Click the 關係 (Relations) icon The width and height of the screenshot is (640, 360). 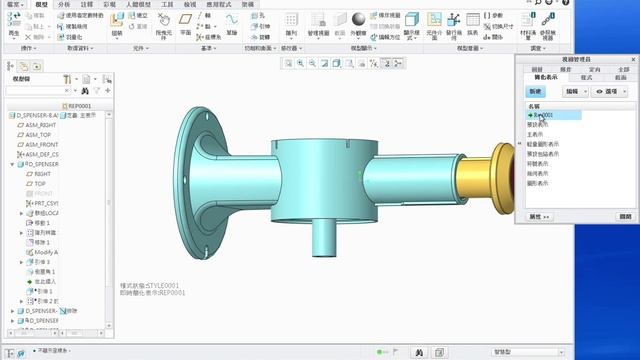click(x=487, y=37)
